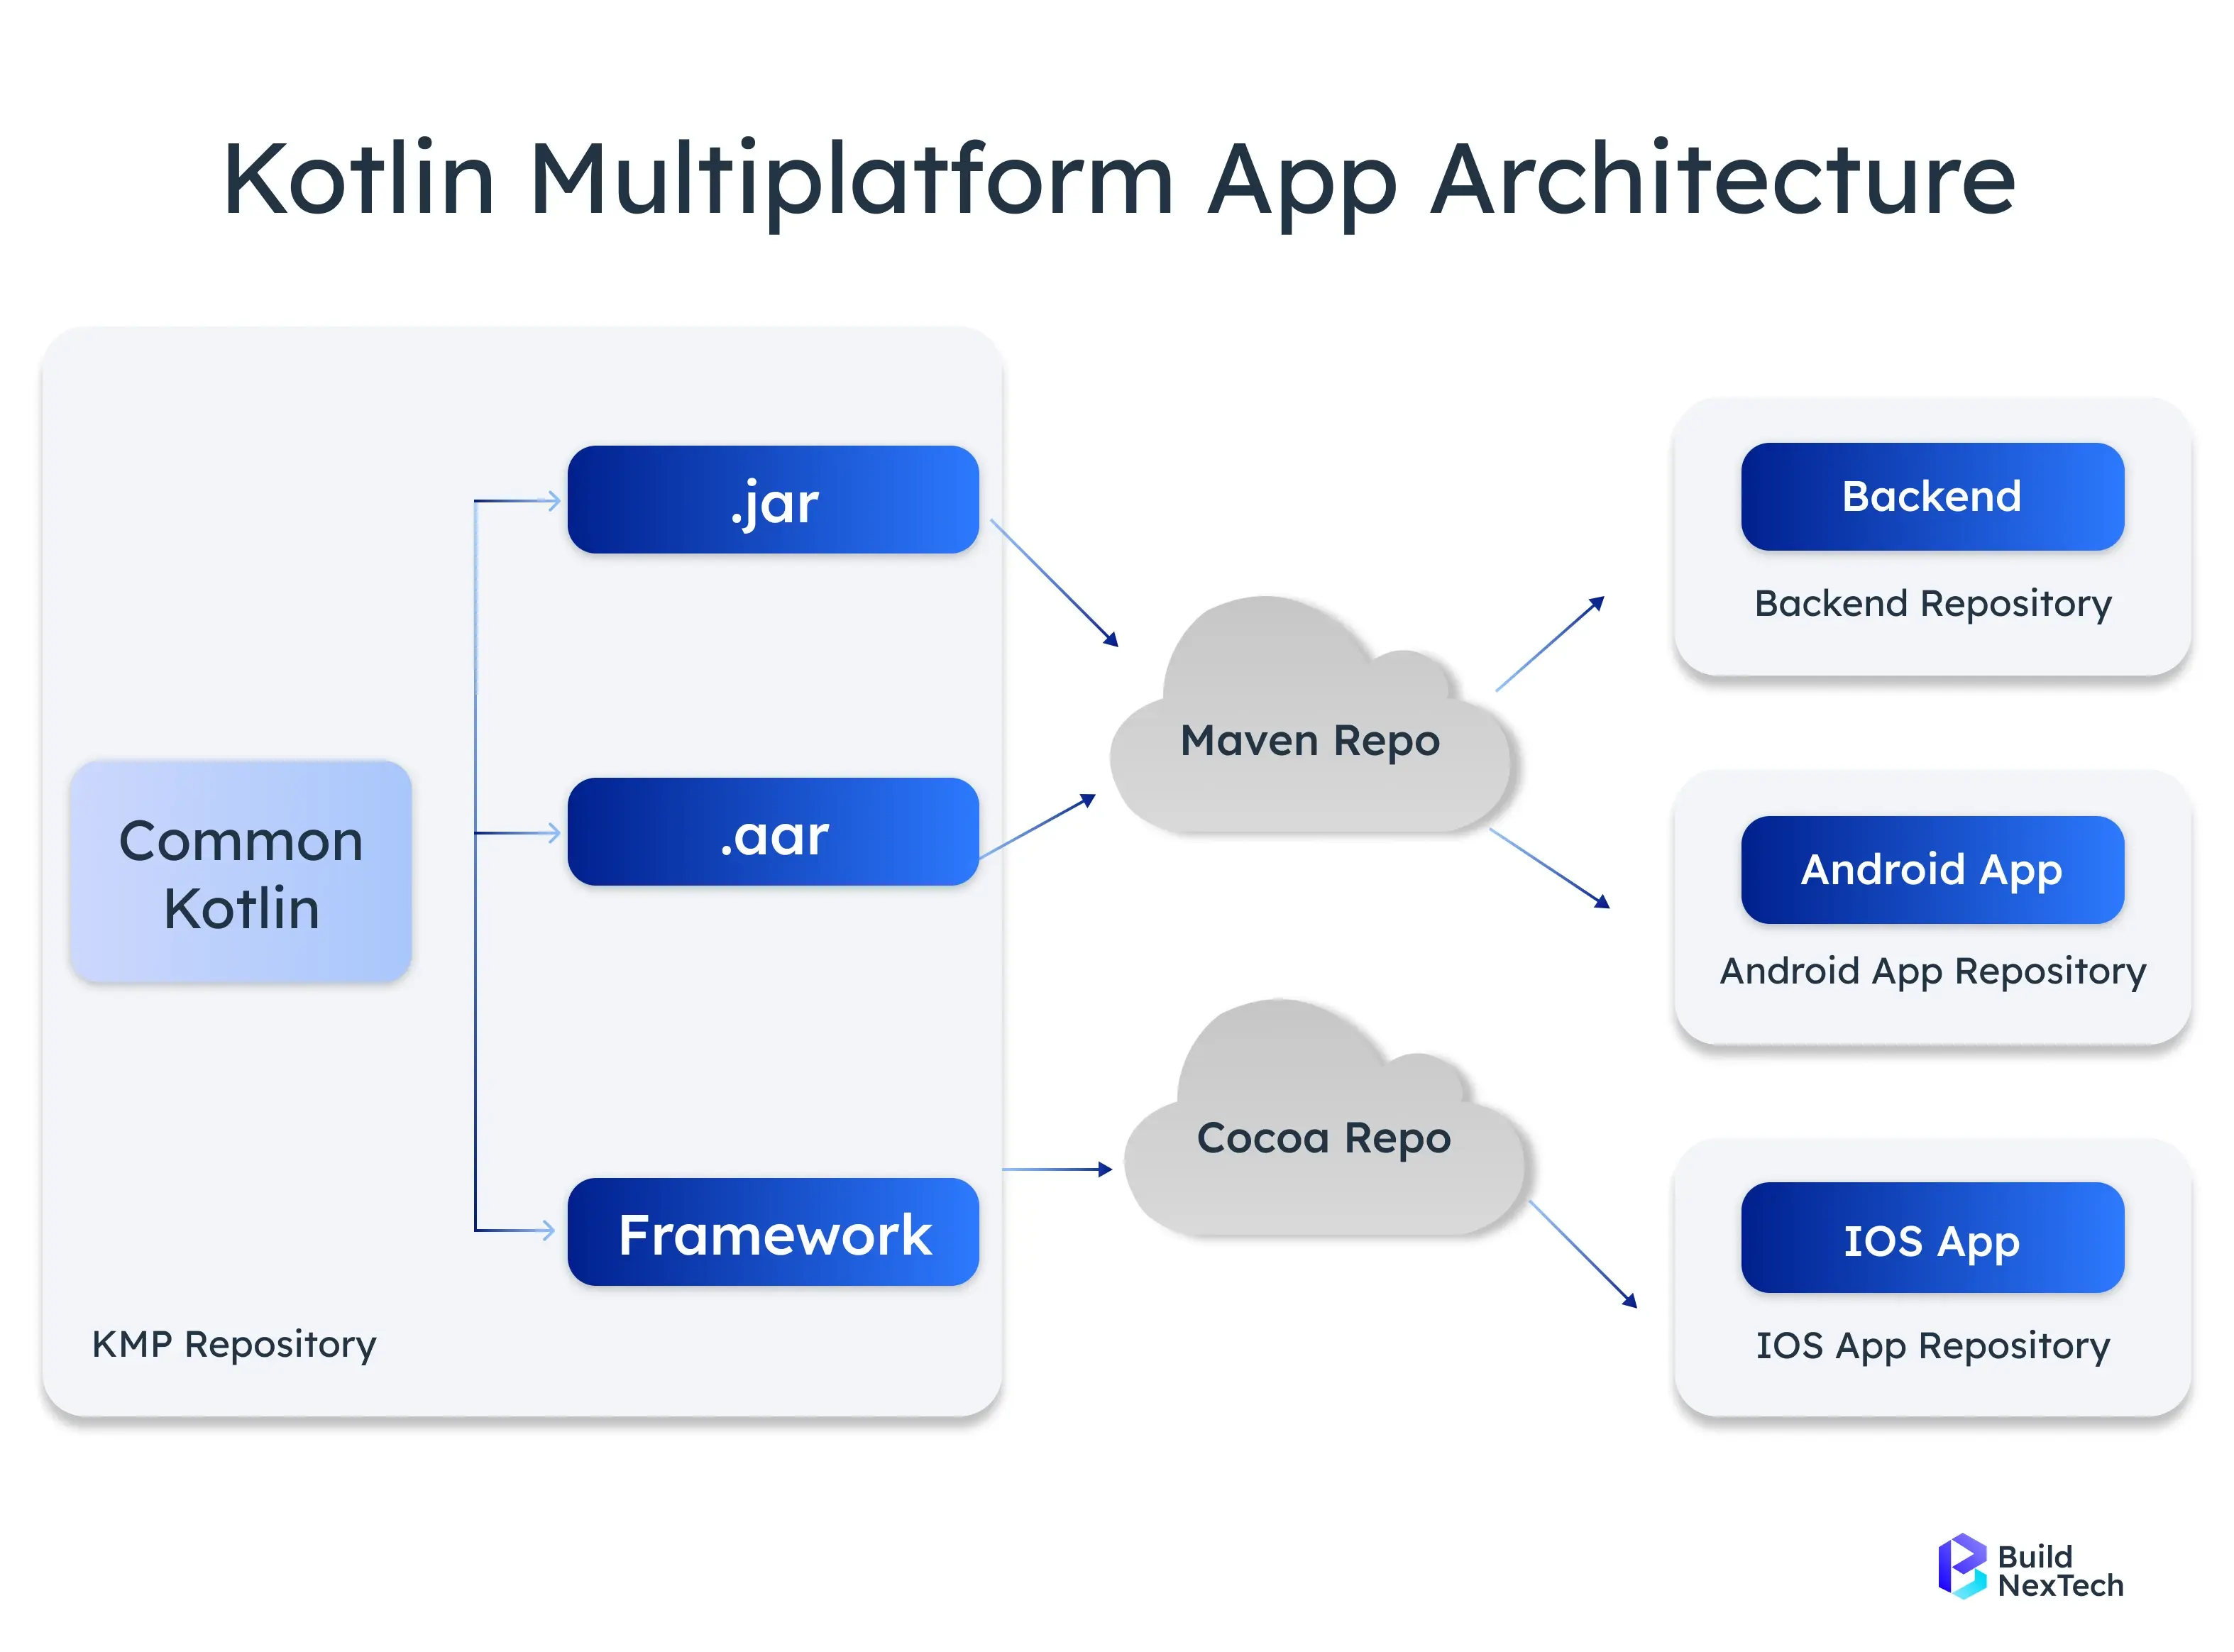
Task: Click arrow from .jar to Maven Repo
Action: tap(1053, 582)
